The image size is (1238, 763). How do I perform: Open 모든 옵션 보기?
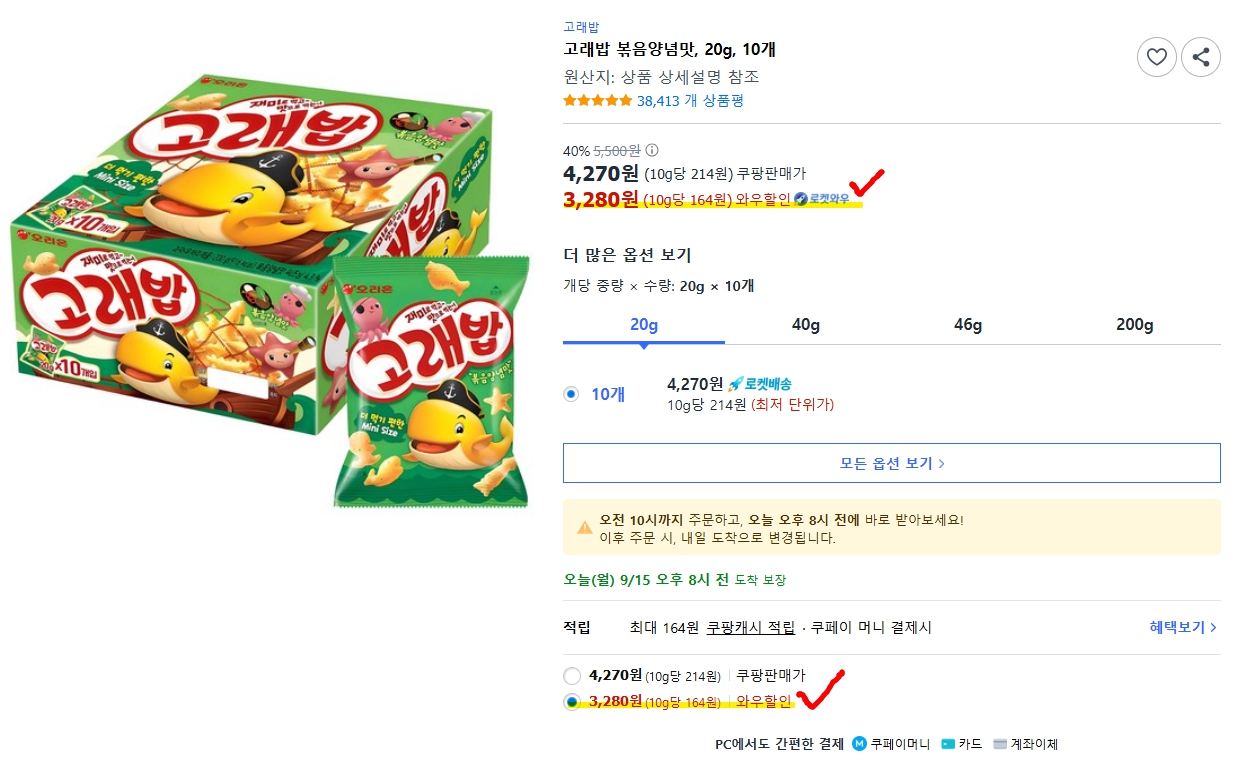pyautogui.click(x=891, y=462)
